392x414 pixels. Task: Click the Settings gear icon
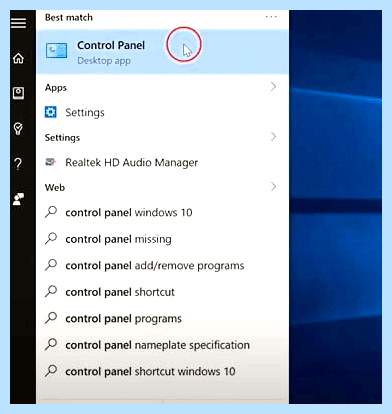(x=51, y=112)
